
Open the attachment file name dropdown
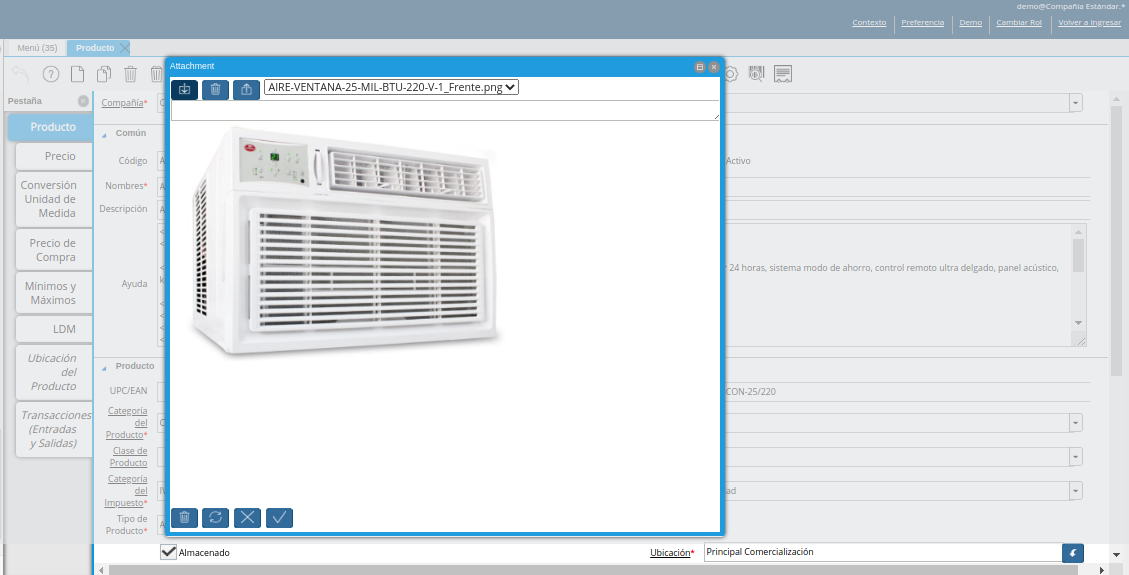pos(391,87)
